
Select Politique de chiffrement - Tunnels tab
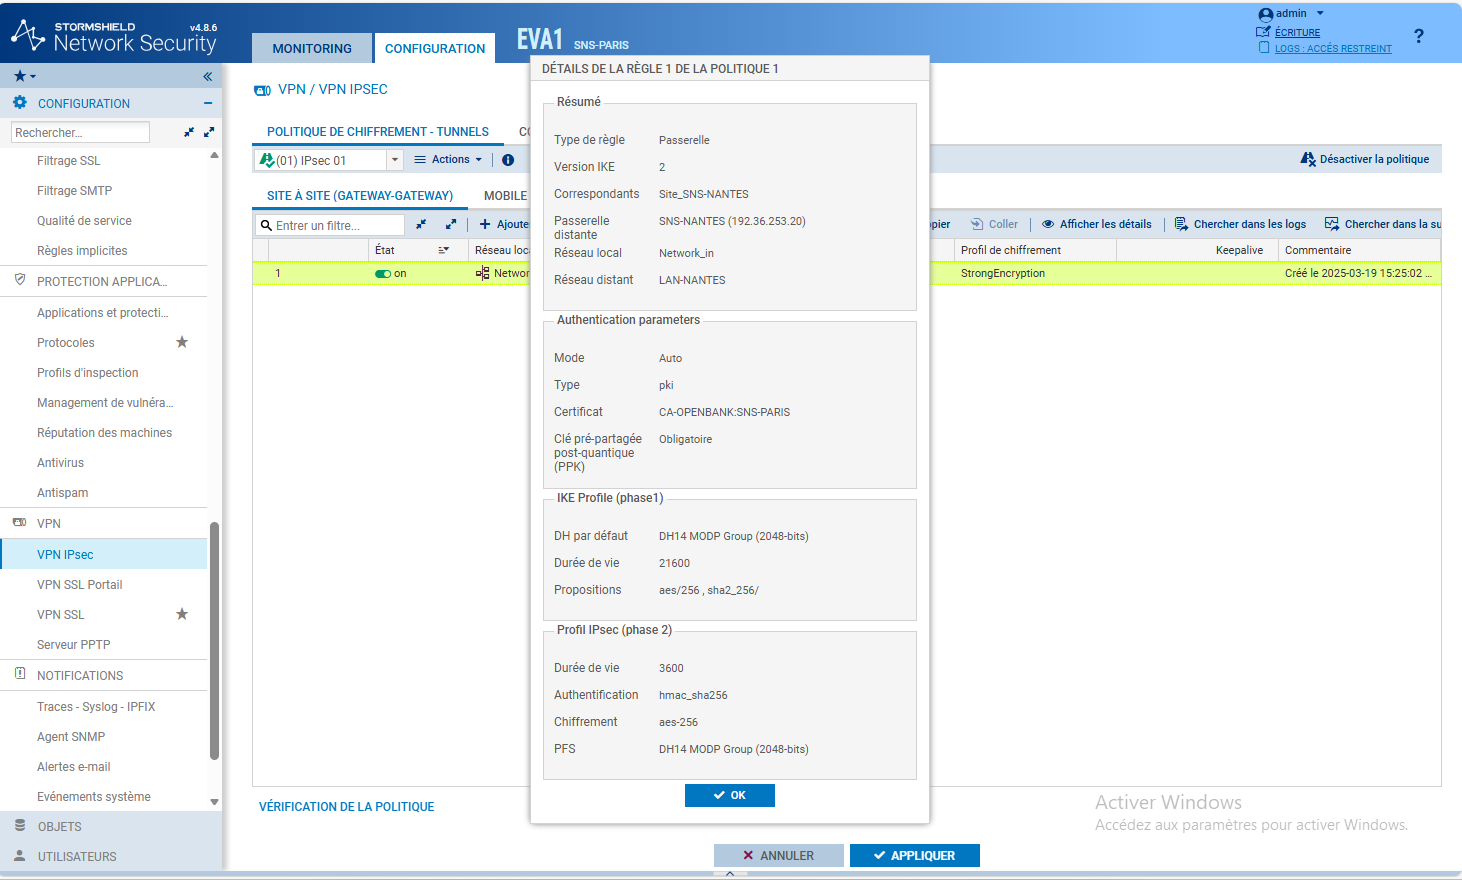click(x=378, y=132)
